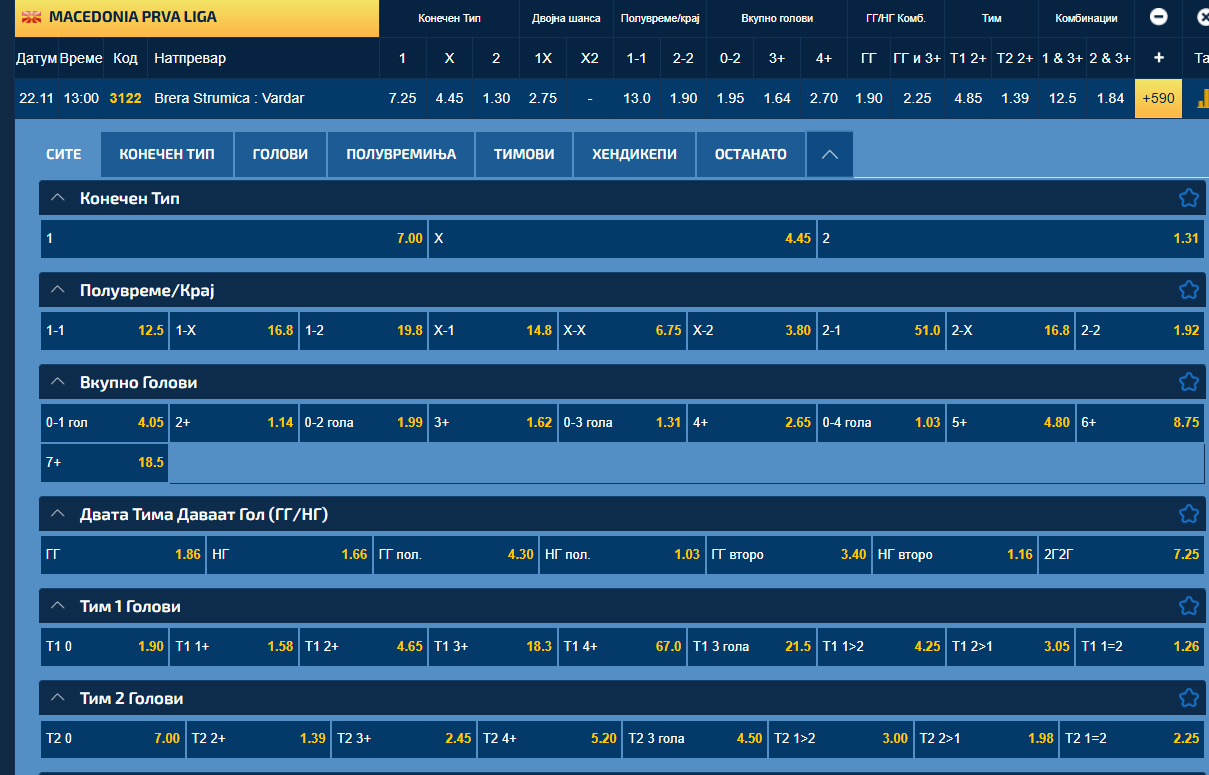The image size is (1209, 775).
Task: Select odds 7.00 for home win
Action: point(234,239)
